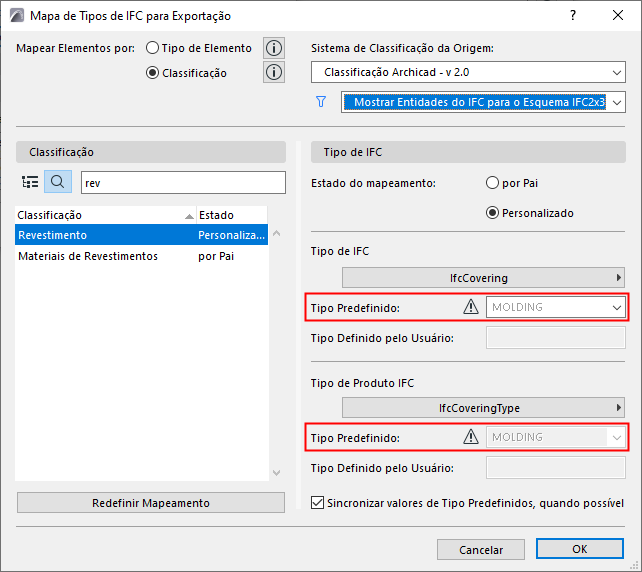Open the IfcCovering type menu
The height and width of the screenshot is (572, 642).
click(483, 278)
